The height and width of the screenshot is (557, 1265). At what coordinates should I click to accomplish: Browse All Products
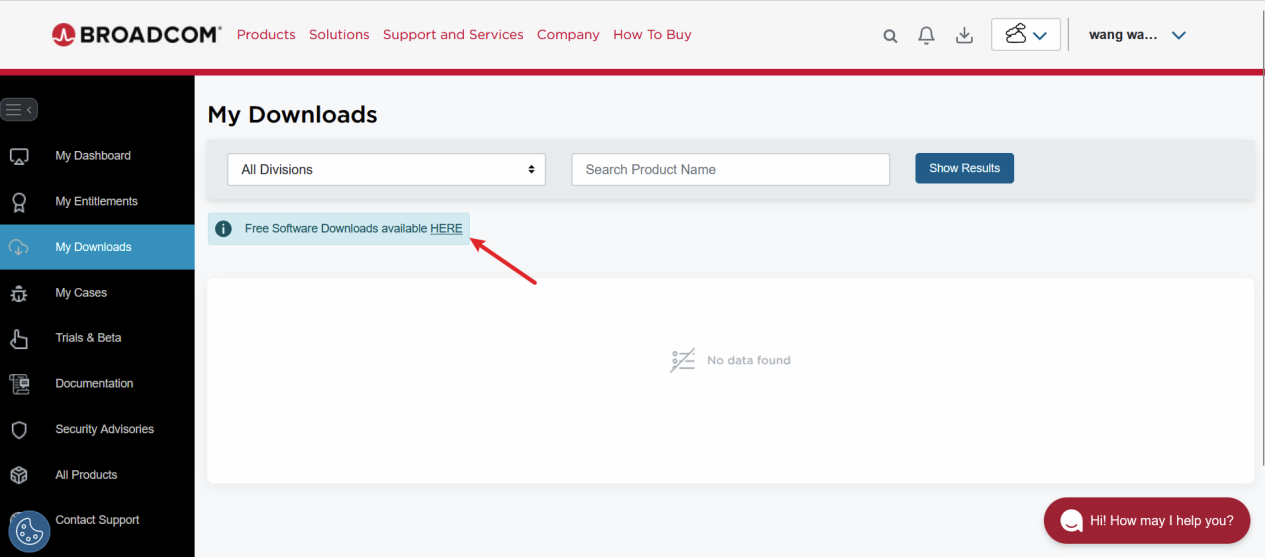[x=86, y=475]
